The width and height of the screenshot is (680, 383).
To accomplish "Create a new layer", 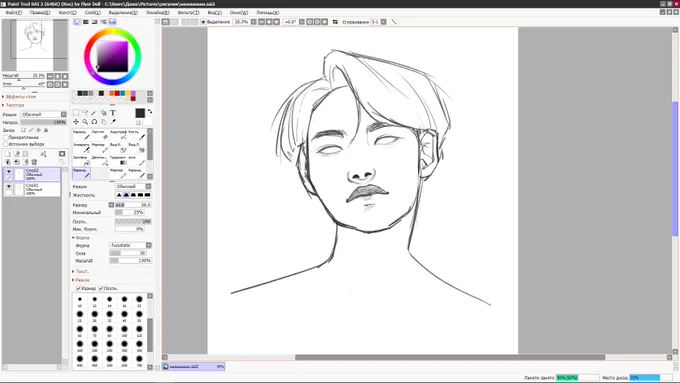I will (x=8, y=154).
